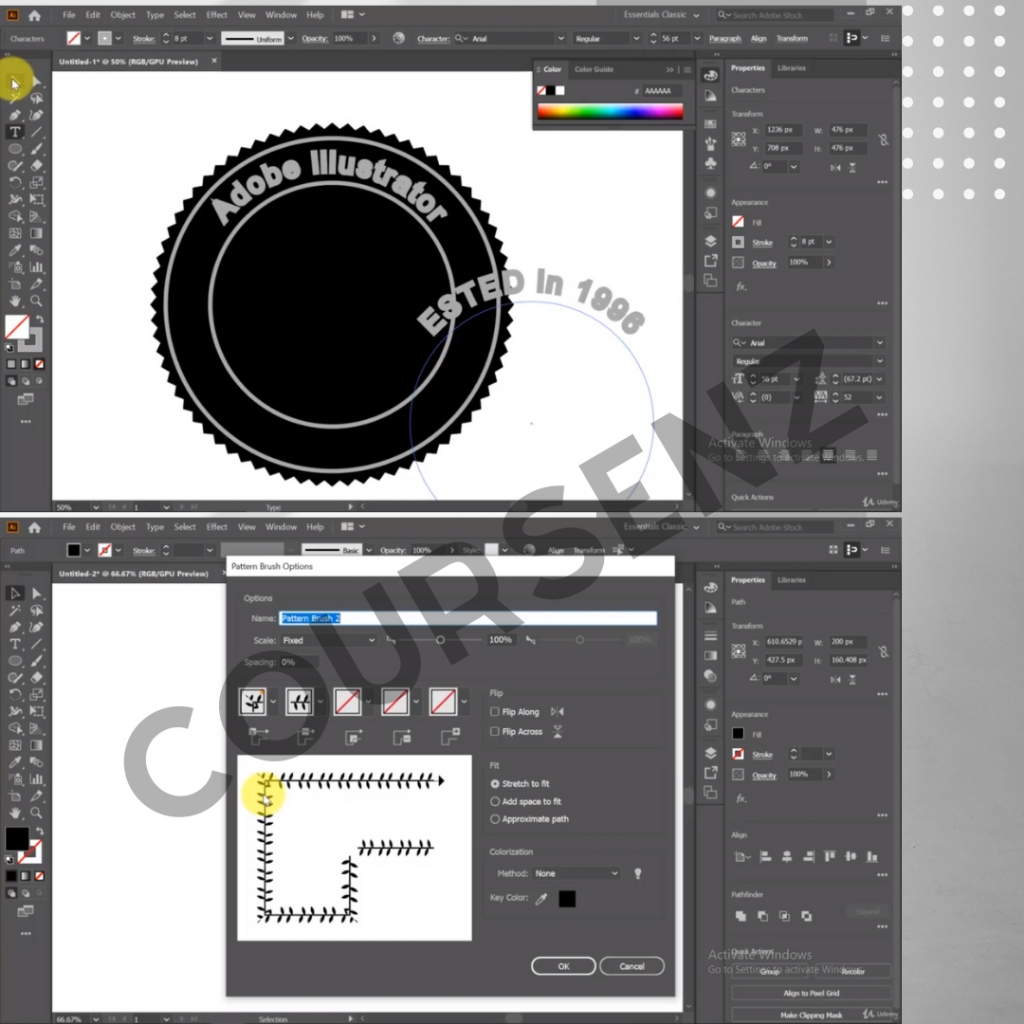Enable the Flip Along checkbox
This screenshot has width=1024, height=1024.
[494, 712]
